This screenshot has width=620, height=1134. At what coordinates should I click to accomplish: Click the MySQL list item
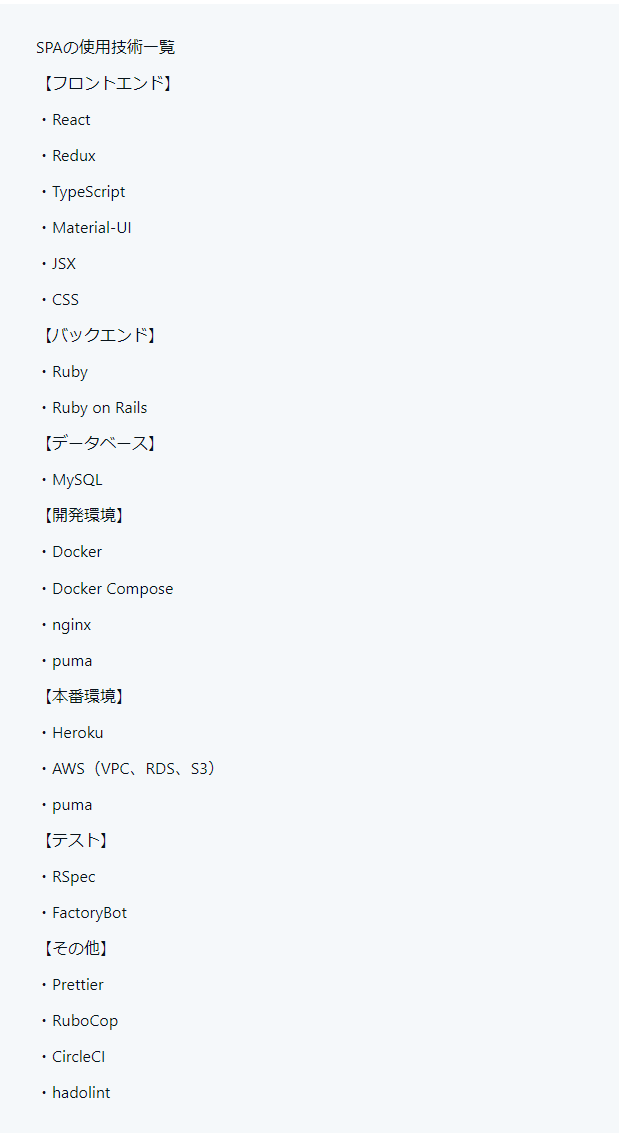click(77, 480)
